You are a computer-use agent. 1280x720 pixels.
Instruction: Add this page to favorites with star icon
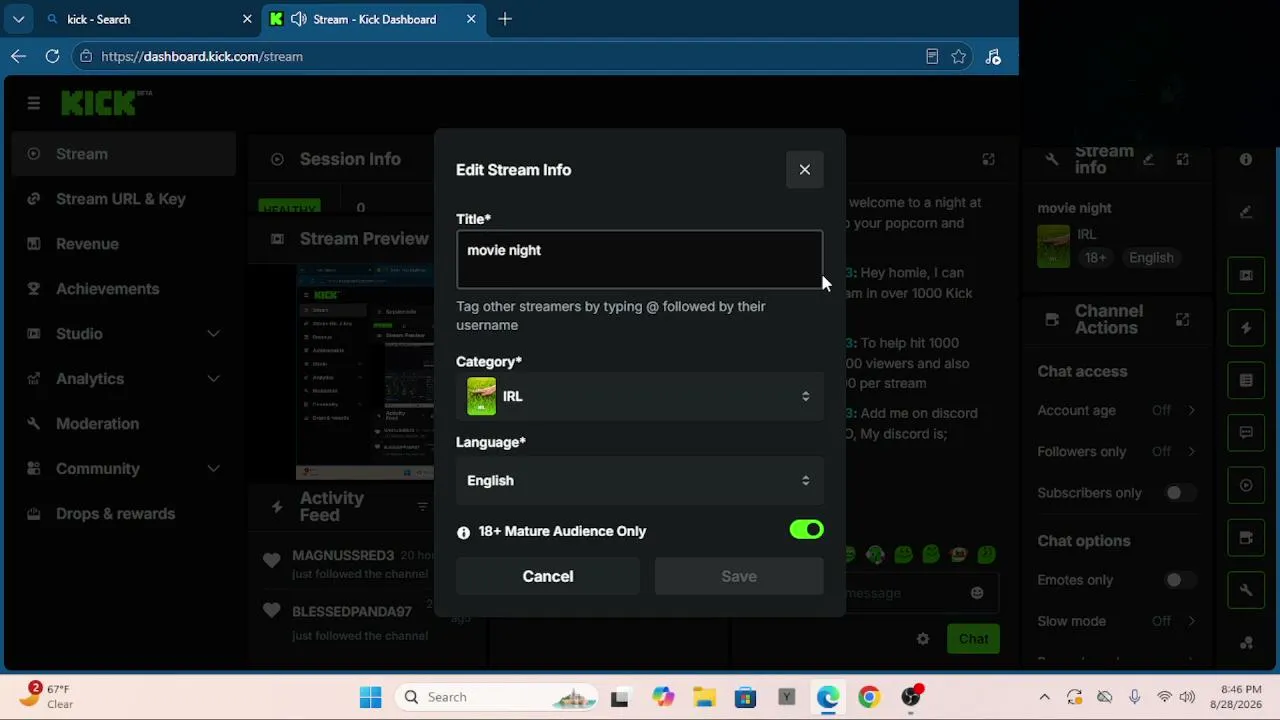pos(959,57)
